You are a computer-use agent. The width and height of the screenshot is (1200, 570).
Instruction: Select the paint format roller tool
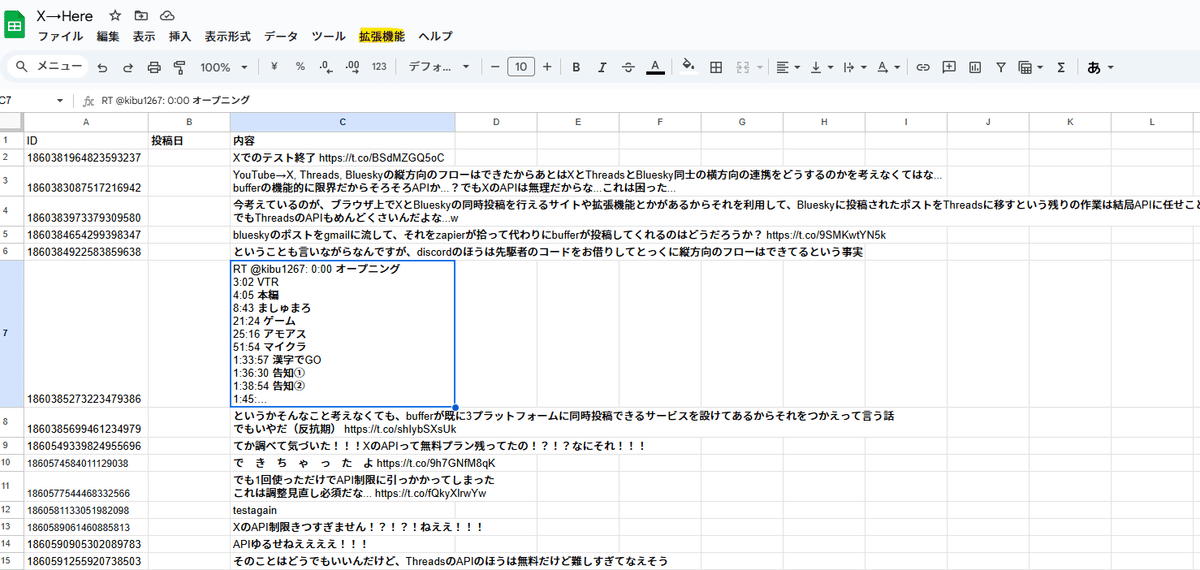(180, 67)
